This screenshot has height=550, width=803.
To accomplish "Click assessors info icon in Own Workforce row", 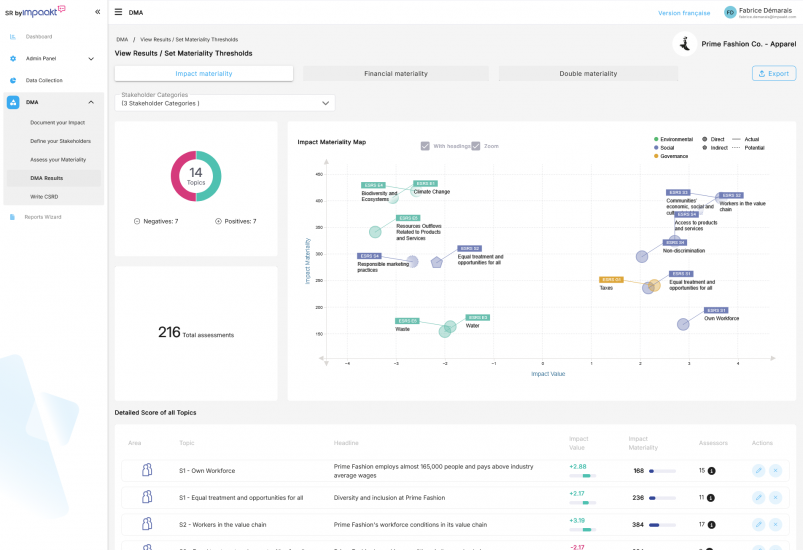I will click(712, 470).
